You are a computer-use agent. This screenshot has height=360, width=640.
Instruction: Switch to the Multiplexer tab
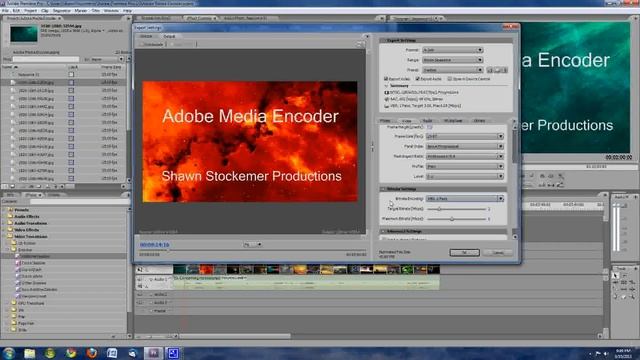pyautogui.click(x=453, y=121)
